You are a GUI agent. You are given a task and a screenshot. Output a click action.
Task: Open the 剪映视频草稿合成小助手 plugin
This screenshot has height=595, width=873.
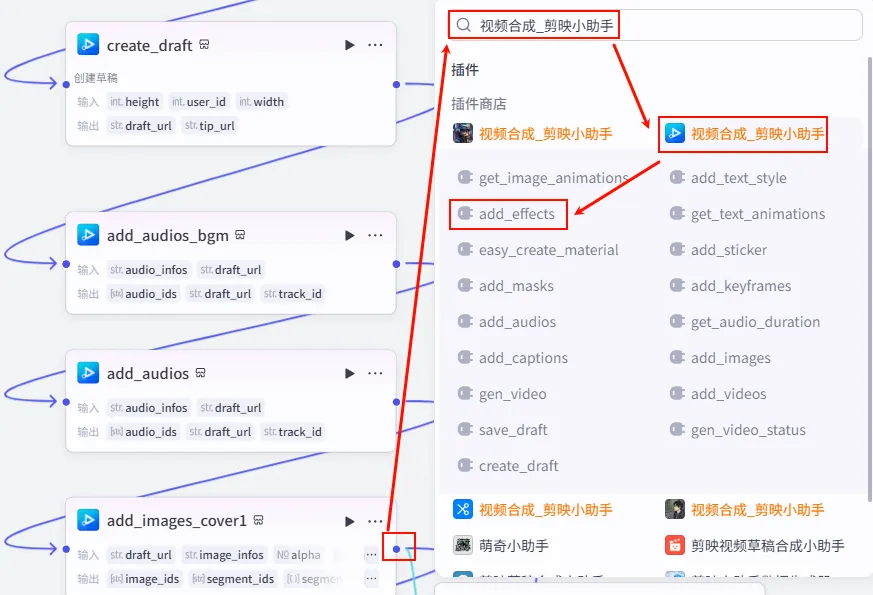coord(754,545)
